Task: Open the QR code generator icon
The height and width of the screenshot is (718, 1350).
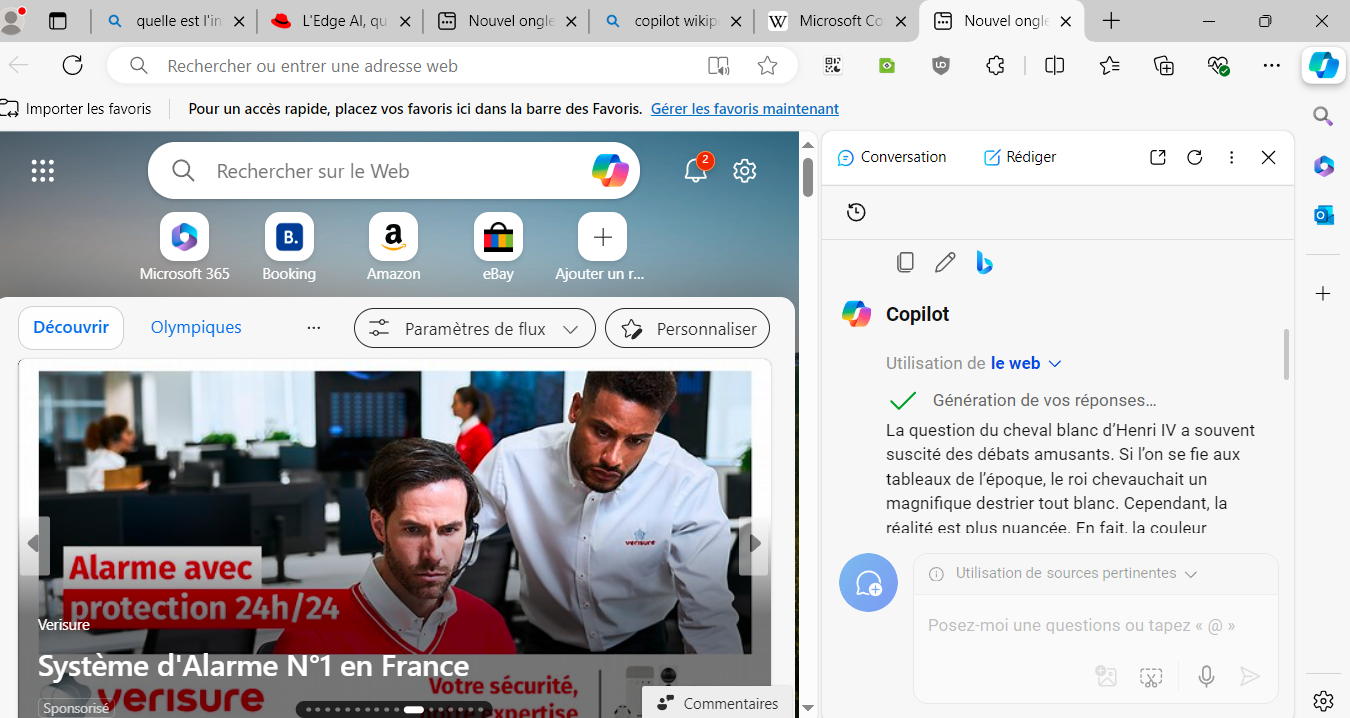Action: click(x=833, y=66)
